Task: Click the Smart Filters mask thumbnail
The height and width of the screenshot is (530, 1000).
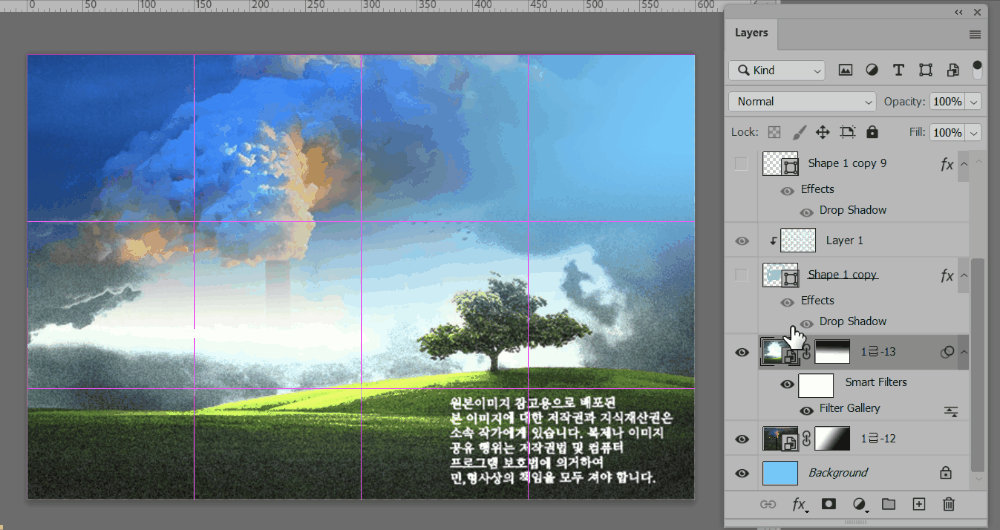Action: [816, 385]
